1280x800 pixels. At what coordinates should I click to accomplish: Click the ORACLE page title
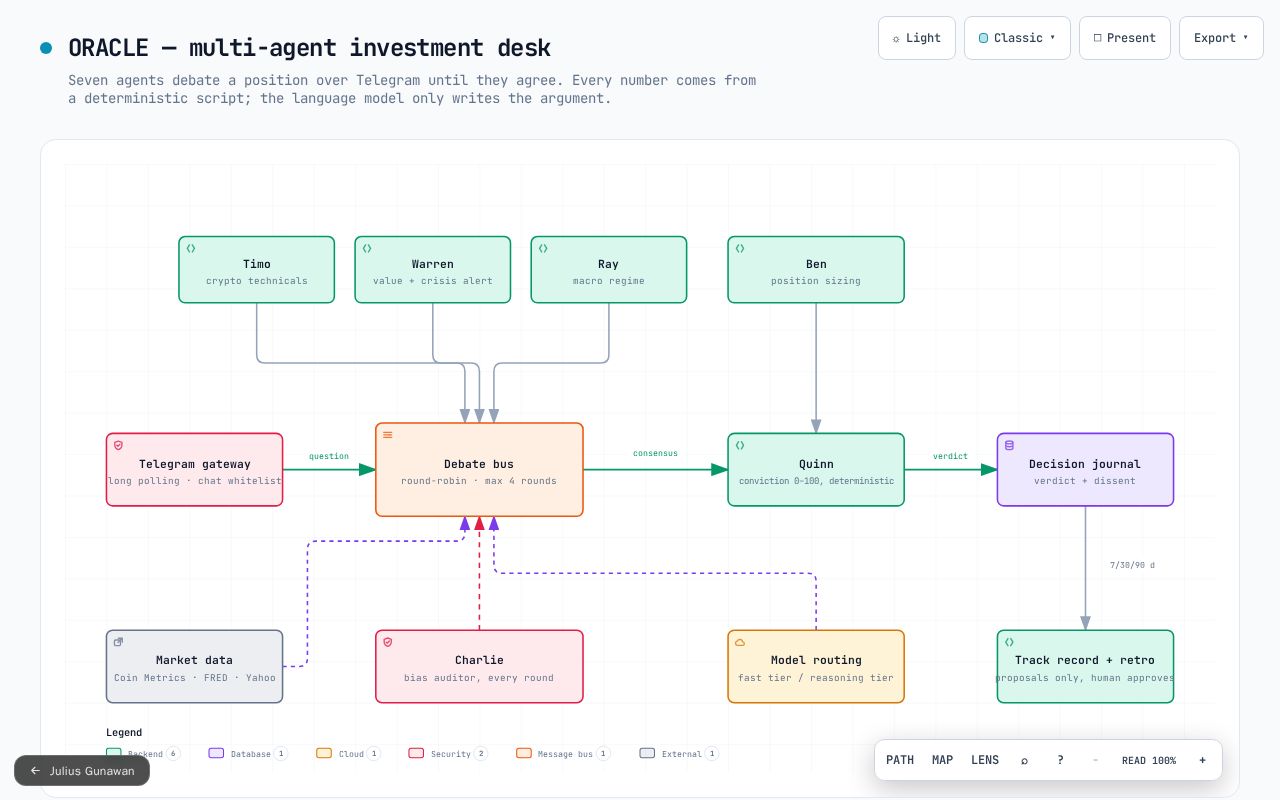[309, 48]
